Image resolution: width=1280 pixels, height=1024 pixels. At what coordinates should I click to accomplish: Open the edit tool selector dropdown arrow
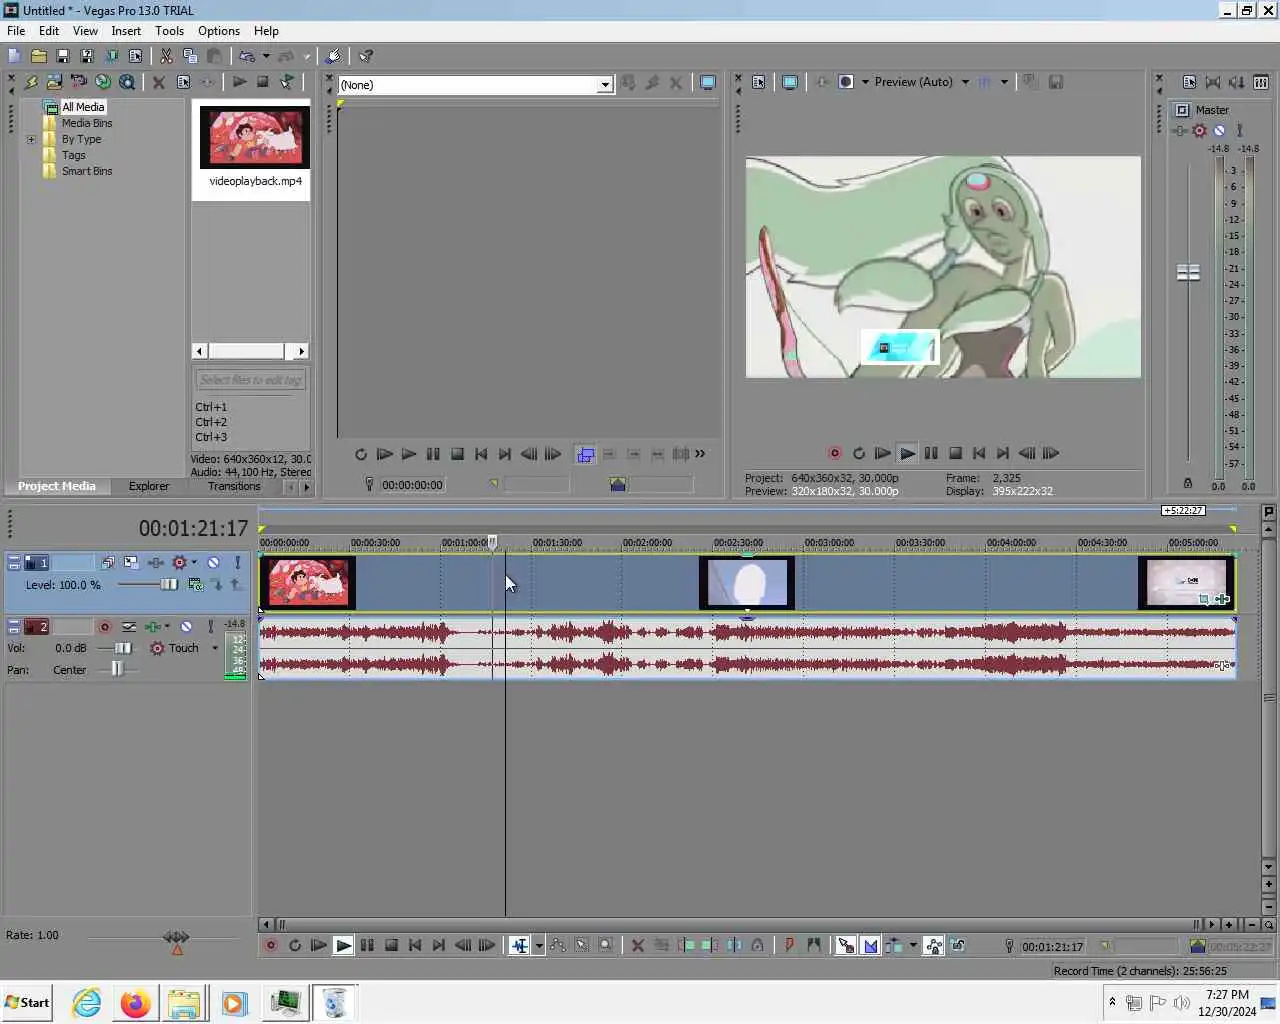[539, 945]
